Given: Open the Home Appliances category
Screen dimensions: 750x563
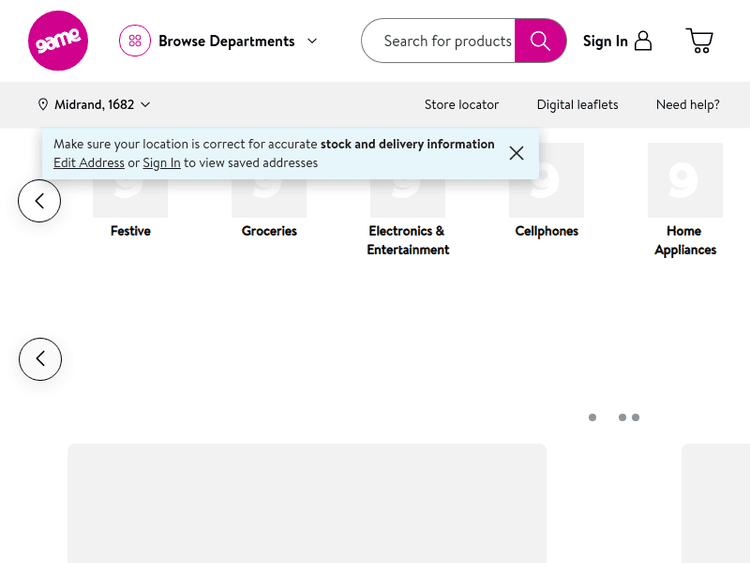Looking at the screenshot, I should coord(685,200).
